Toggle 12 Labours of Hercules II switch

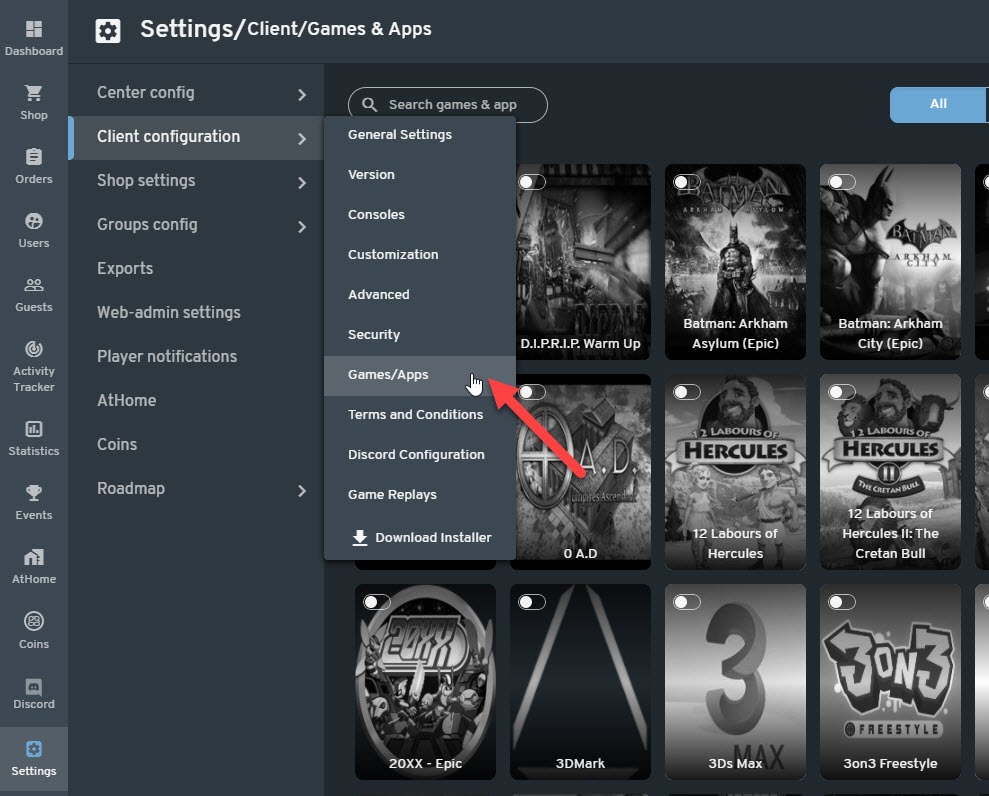click(x=841, y=392)
